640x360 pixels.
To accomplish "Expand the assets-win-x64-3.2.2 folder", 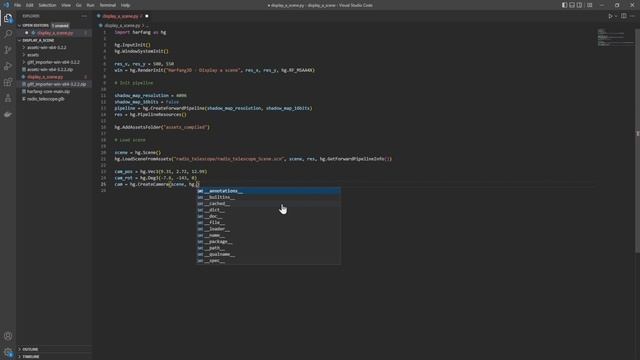I will tap(47, 47).
